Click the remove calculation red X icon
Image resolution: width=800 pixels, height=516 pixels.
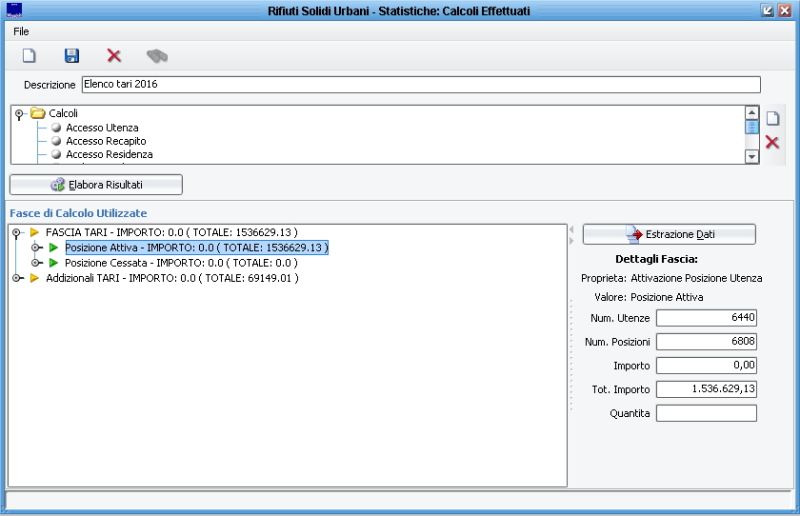tap(772, 142)
